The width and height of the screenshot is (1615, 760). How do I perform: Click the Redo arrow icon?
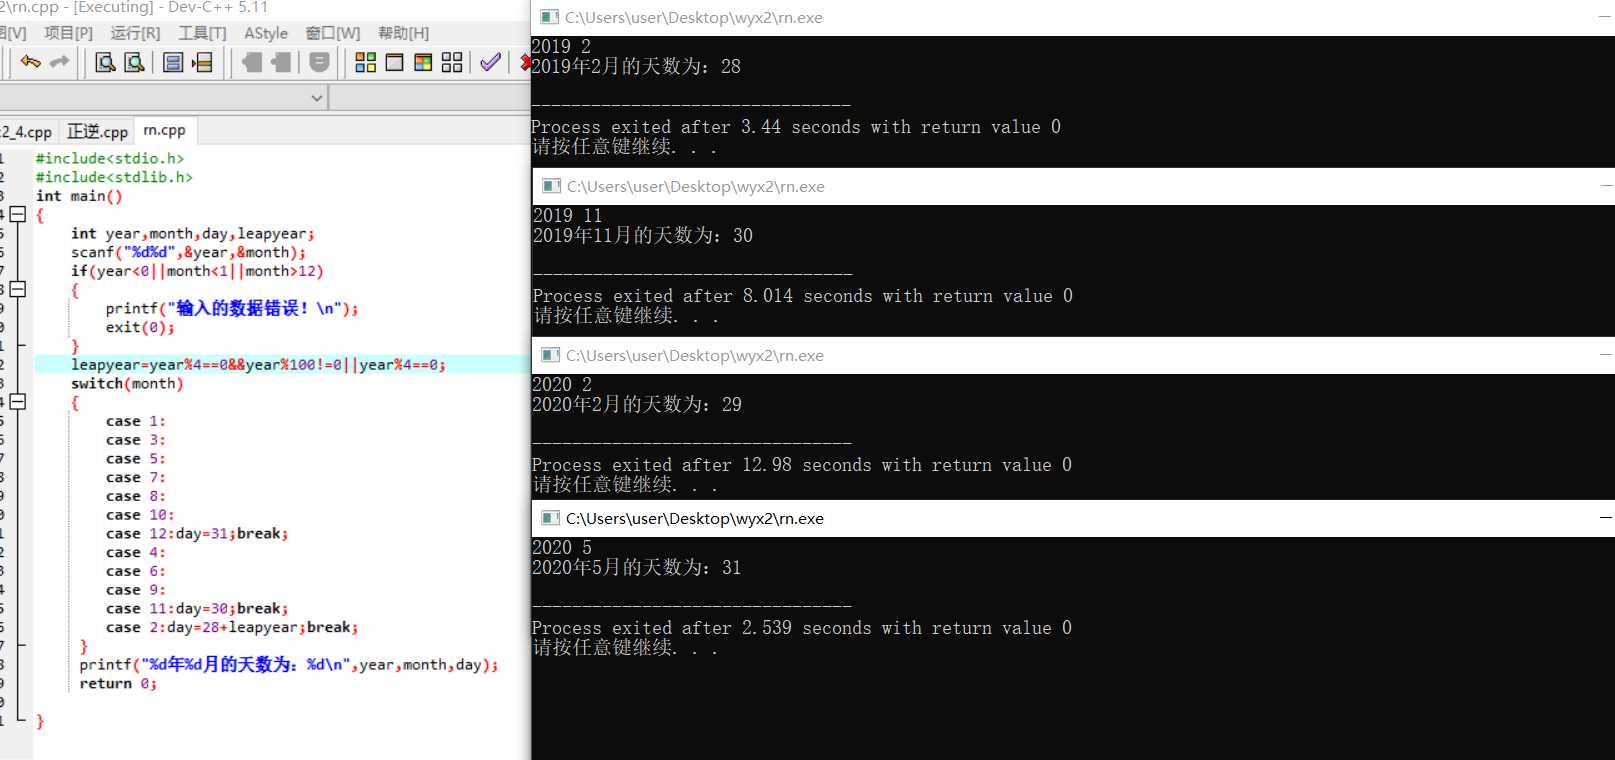click(60, 62)
